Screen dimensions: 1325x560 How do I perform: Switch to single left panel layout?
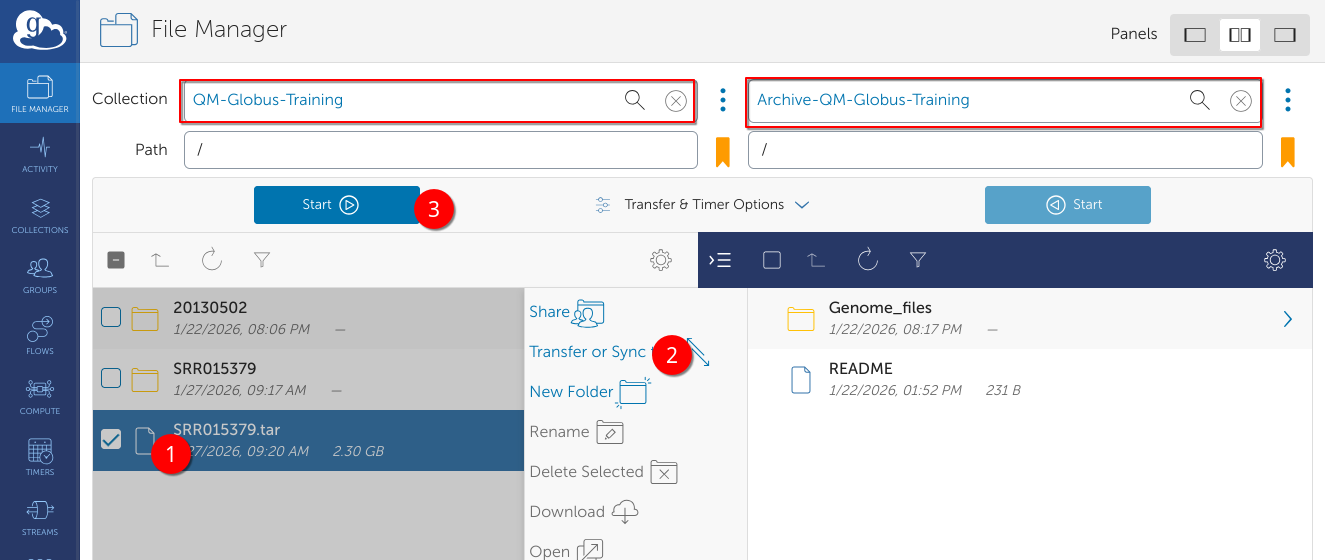point(1194,35)
